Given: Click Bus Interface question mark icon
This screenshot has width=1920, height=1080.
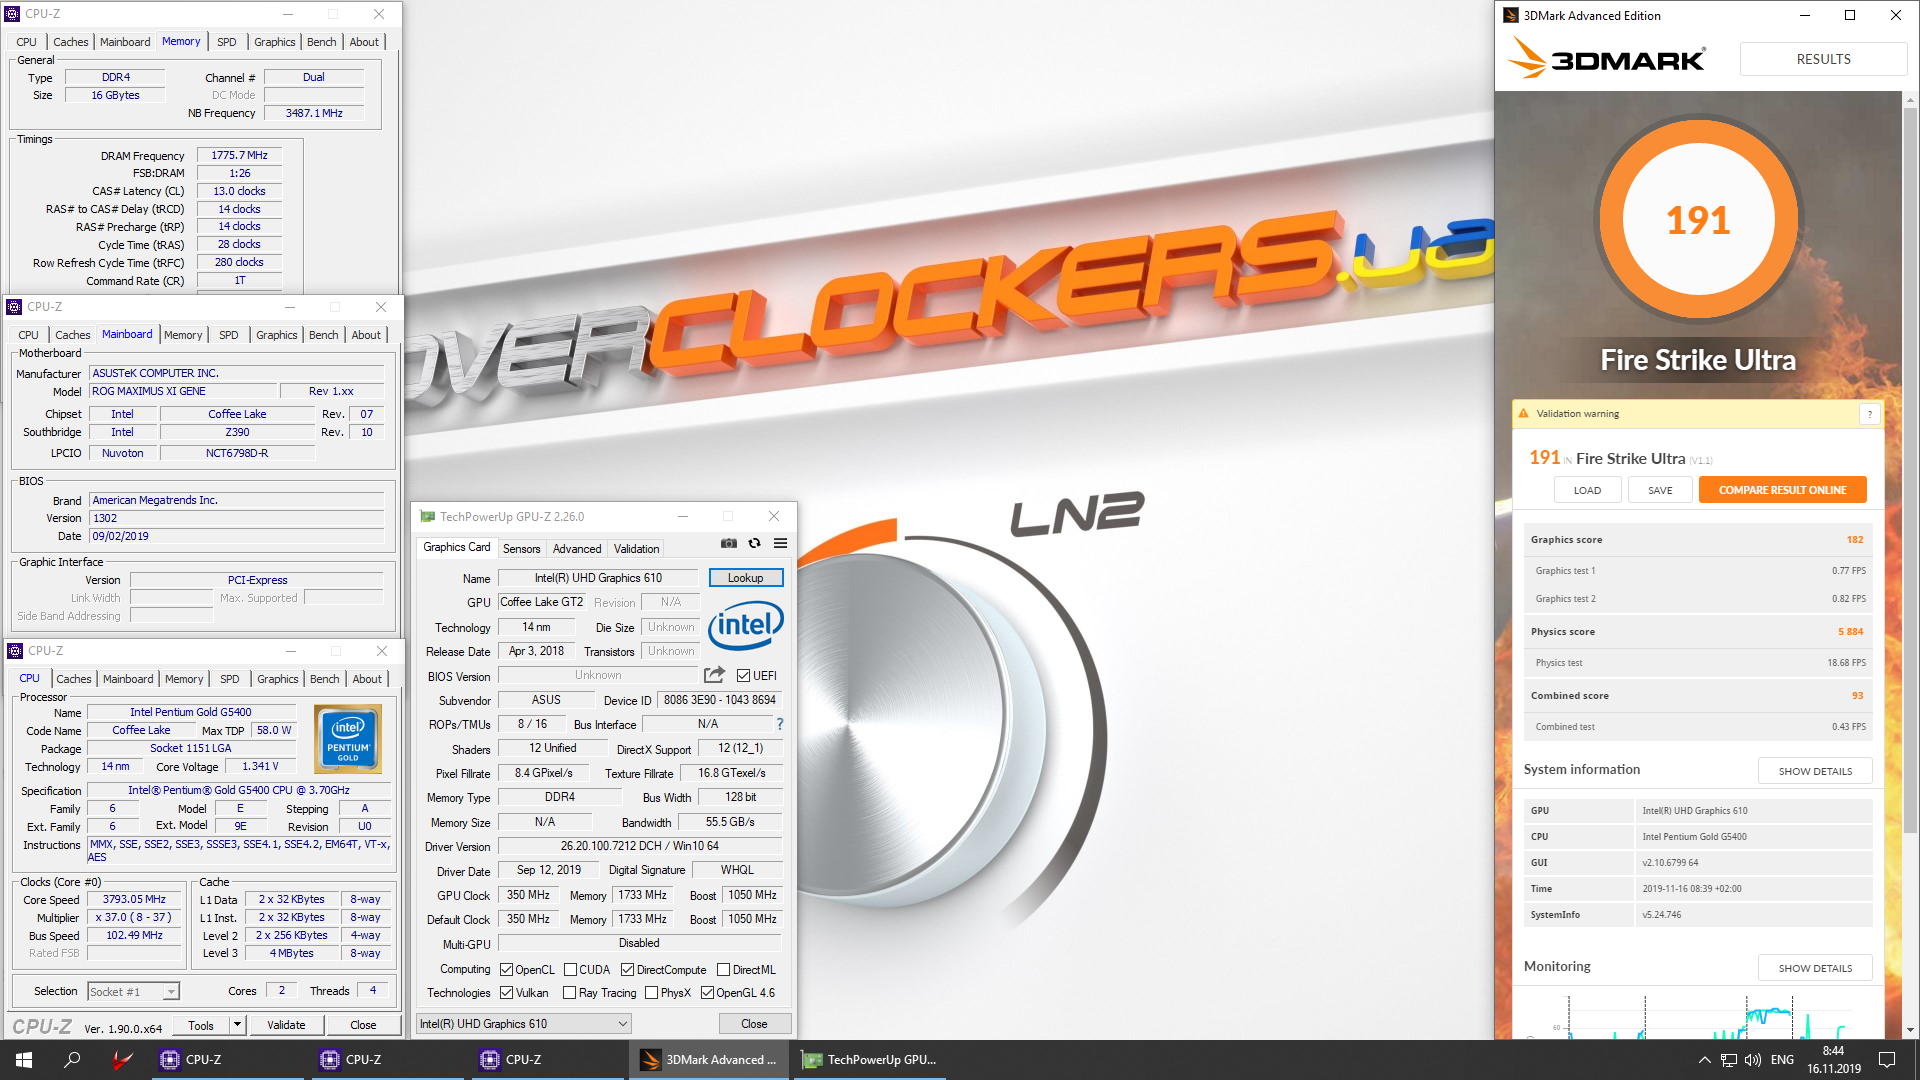Looking at the screenshot, I should click(780, 724).
